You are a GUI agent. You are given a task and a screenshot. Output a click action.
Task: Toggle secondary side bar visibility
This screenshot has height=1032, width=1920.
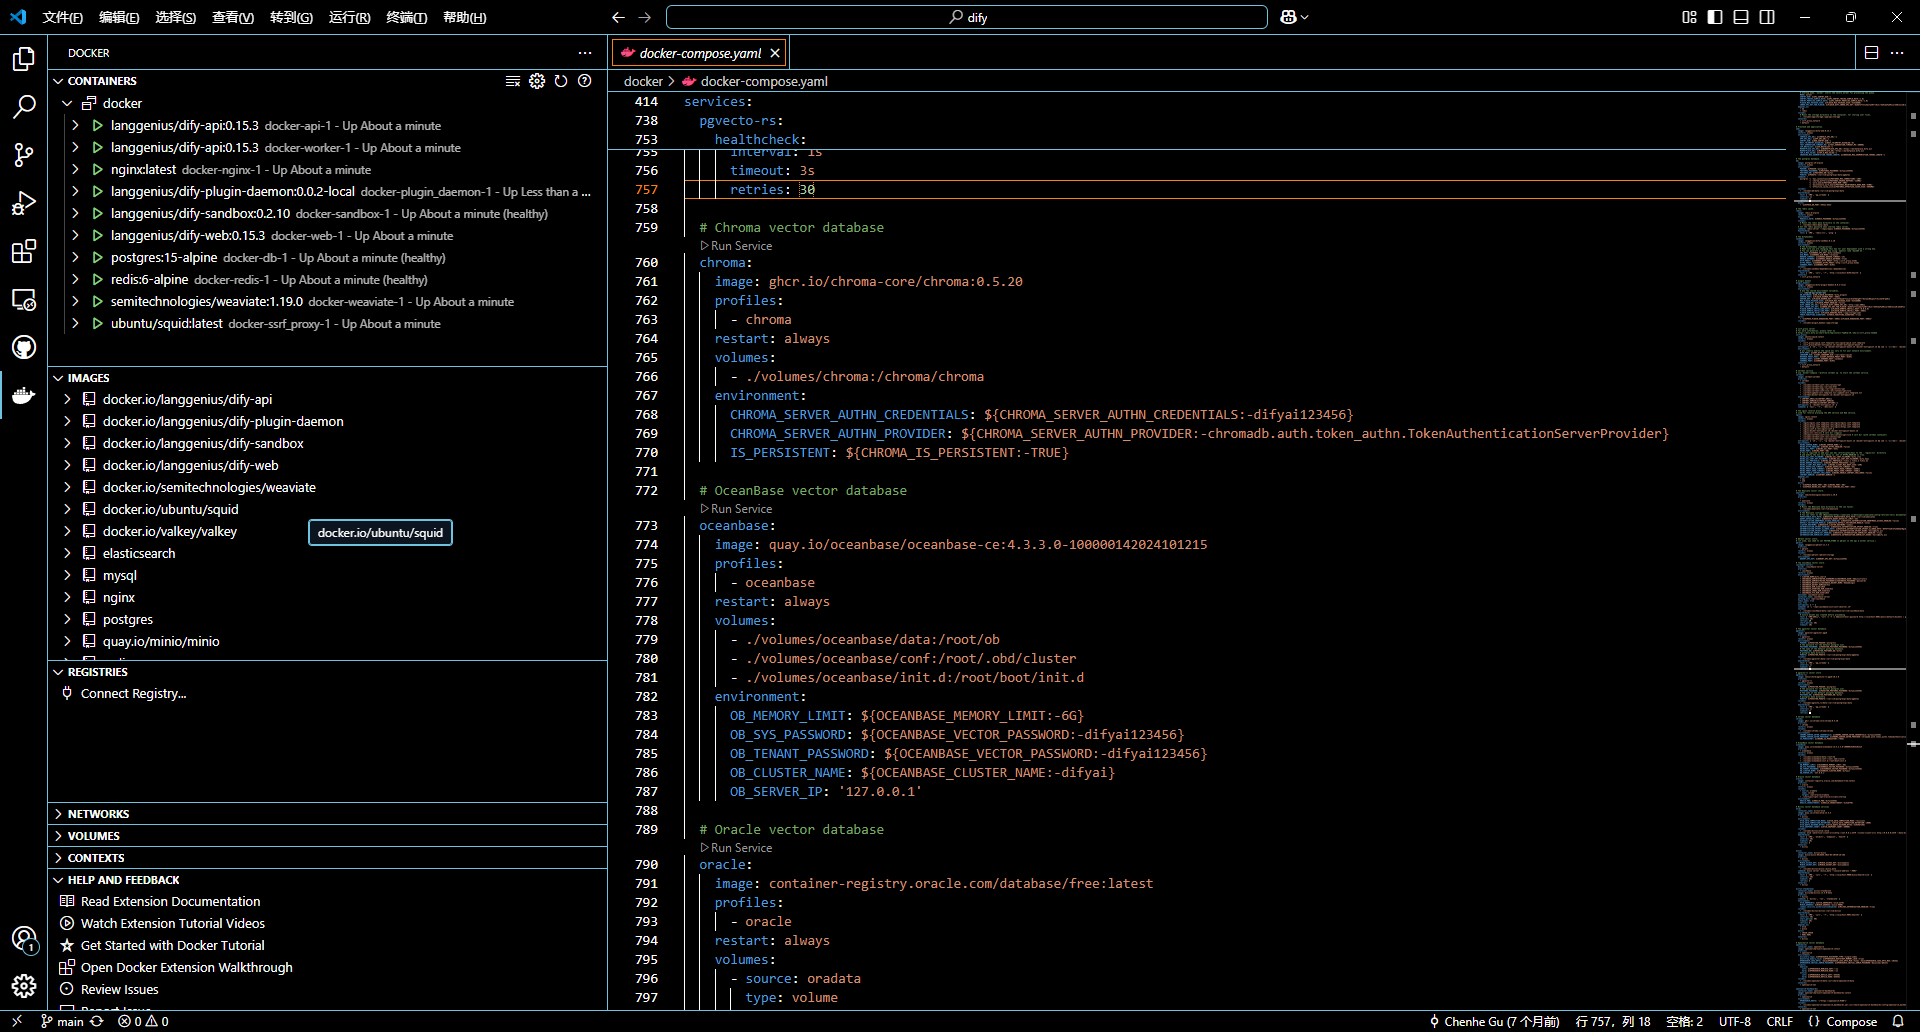(1767, 17)
